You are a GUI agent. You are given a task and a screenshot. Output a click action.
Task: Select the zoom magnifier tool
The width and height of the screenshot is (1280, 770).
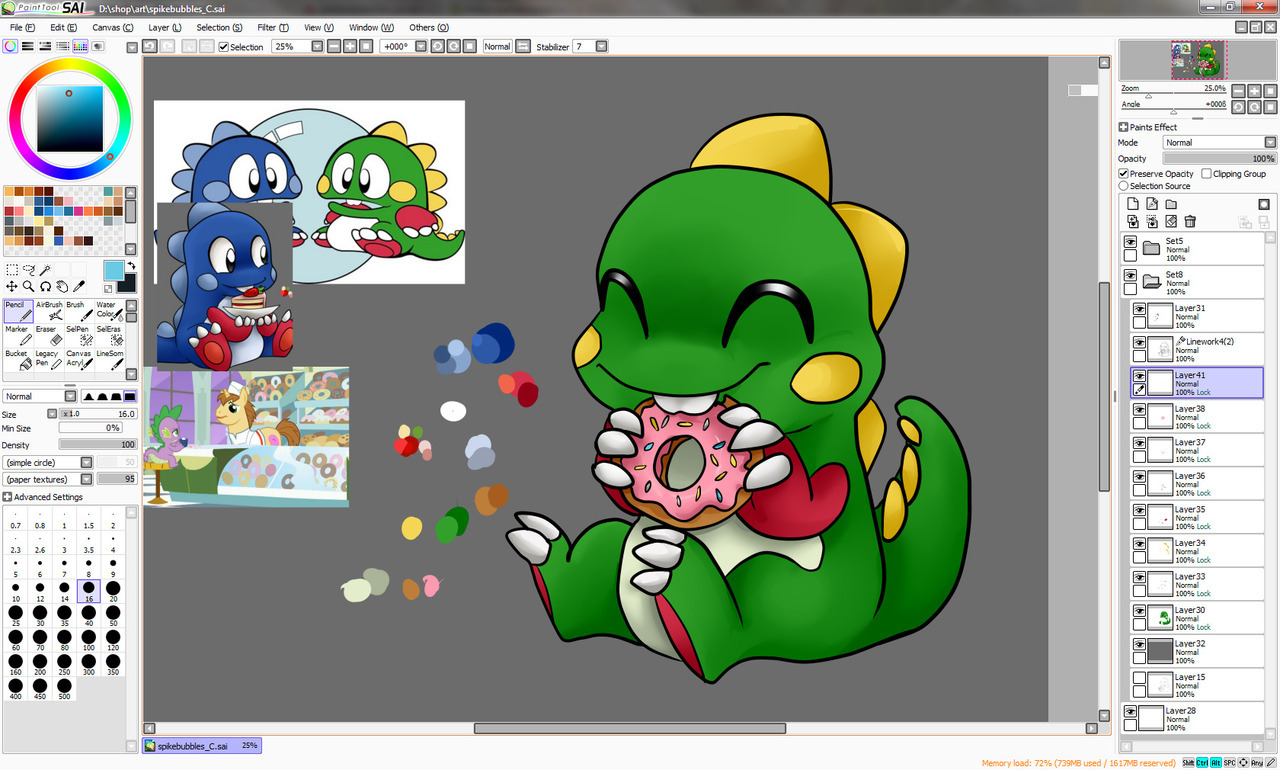point(29,286)
